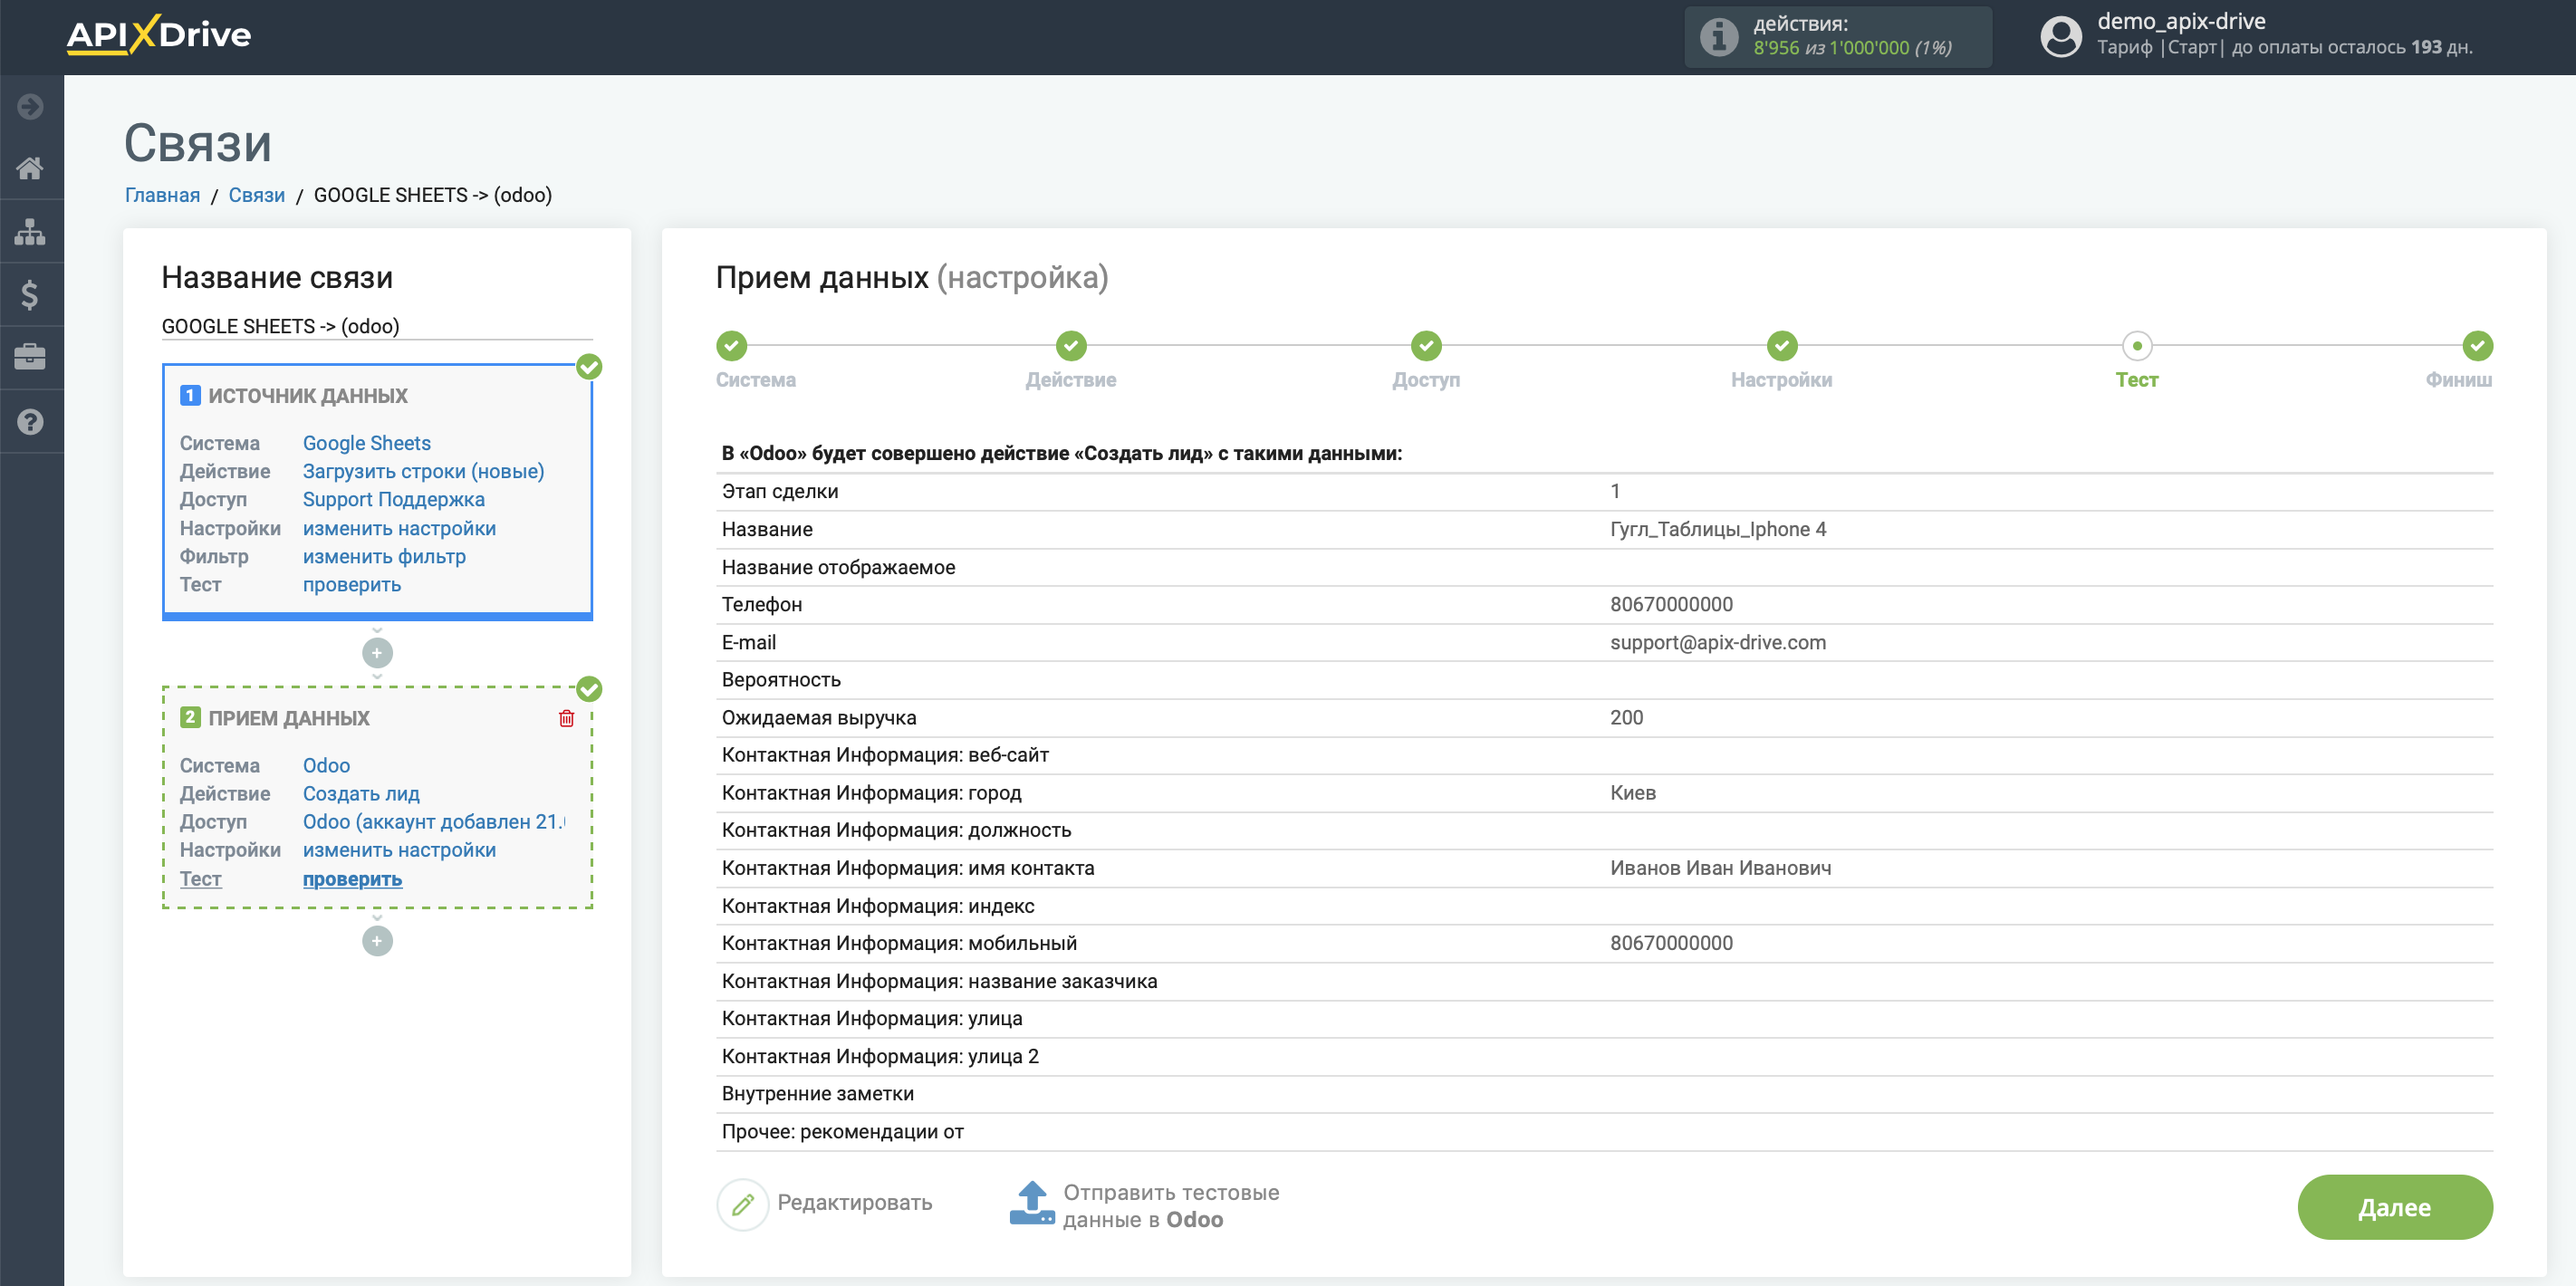This screenshot has height=1286, width=2576.
Task: Click source block проверить link
Action: coord(352,584)
